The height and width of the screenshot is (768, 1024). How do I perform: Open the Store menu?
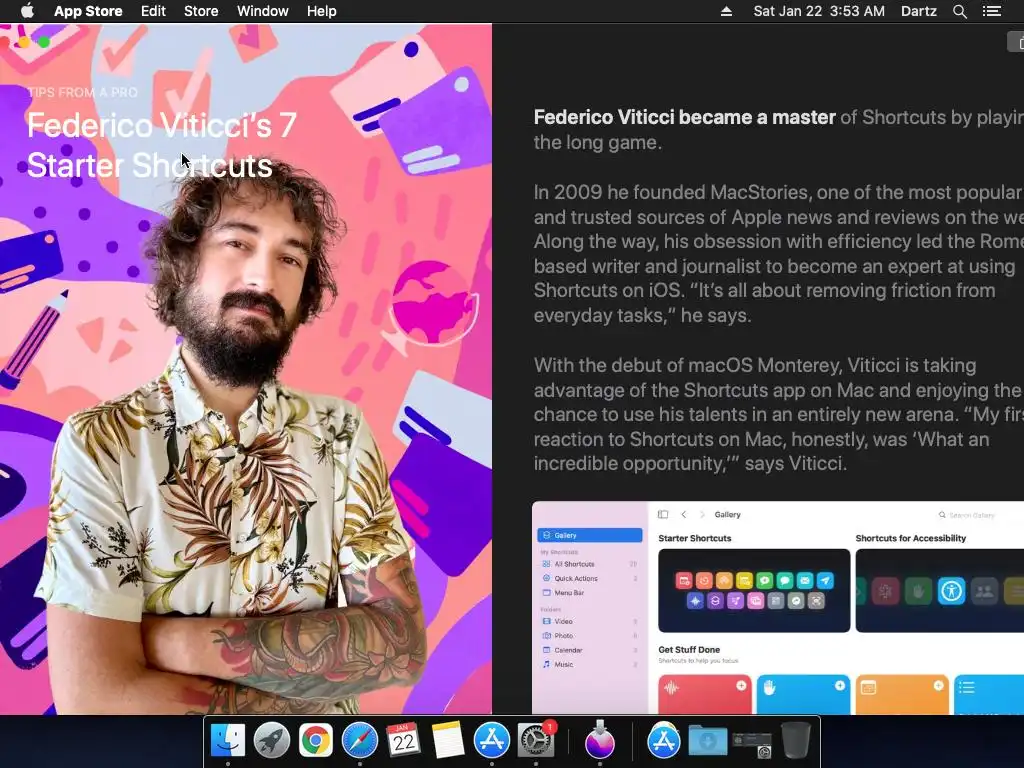point(201,11)
